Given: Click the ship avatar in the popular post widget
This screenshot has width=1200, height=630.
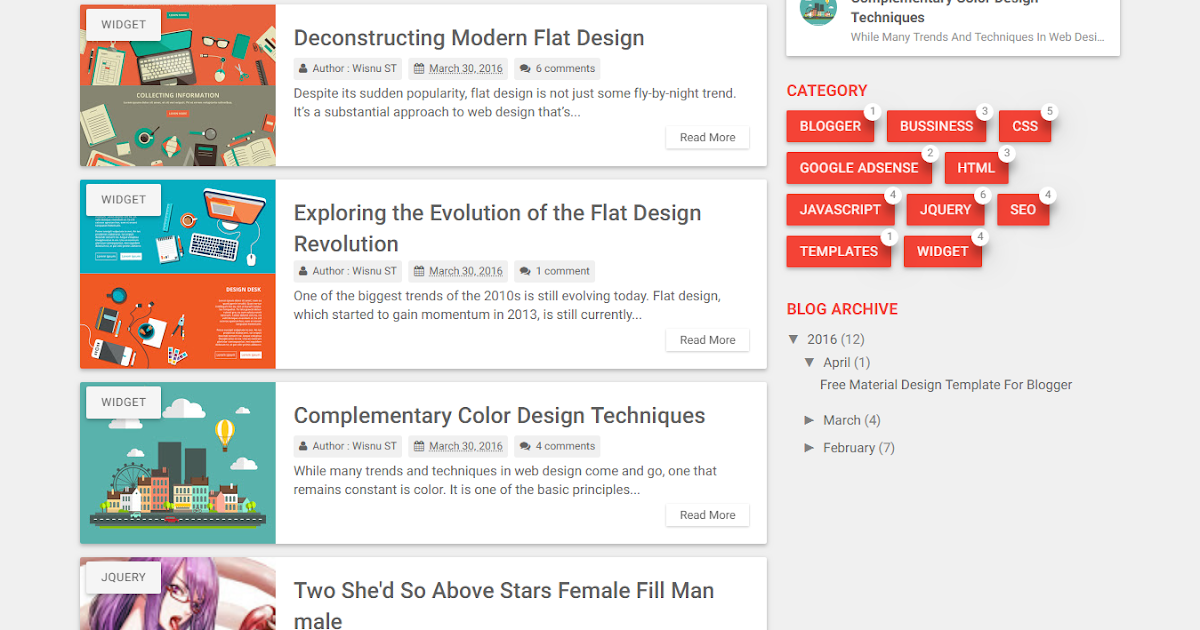Looking at the screenshot, I should pyautogui.click(x=818, y=14).
